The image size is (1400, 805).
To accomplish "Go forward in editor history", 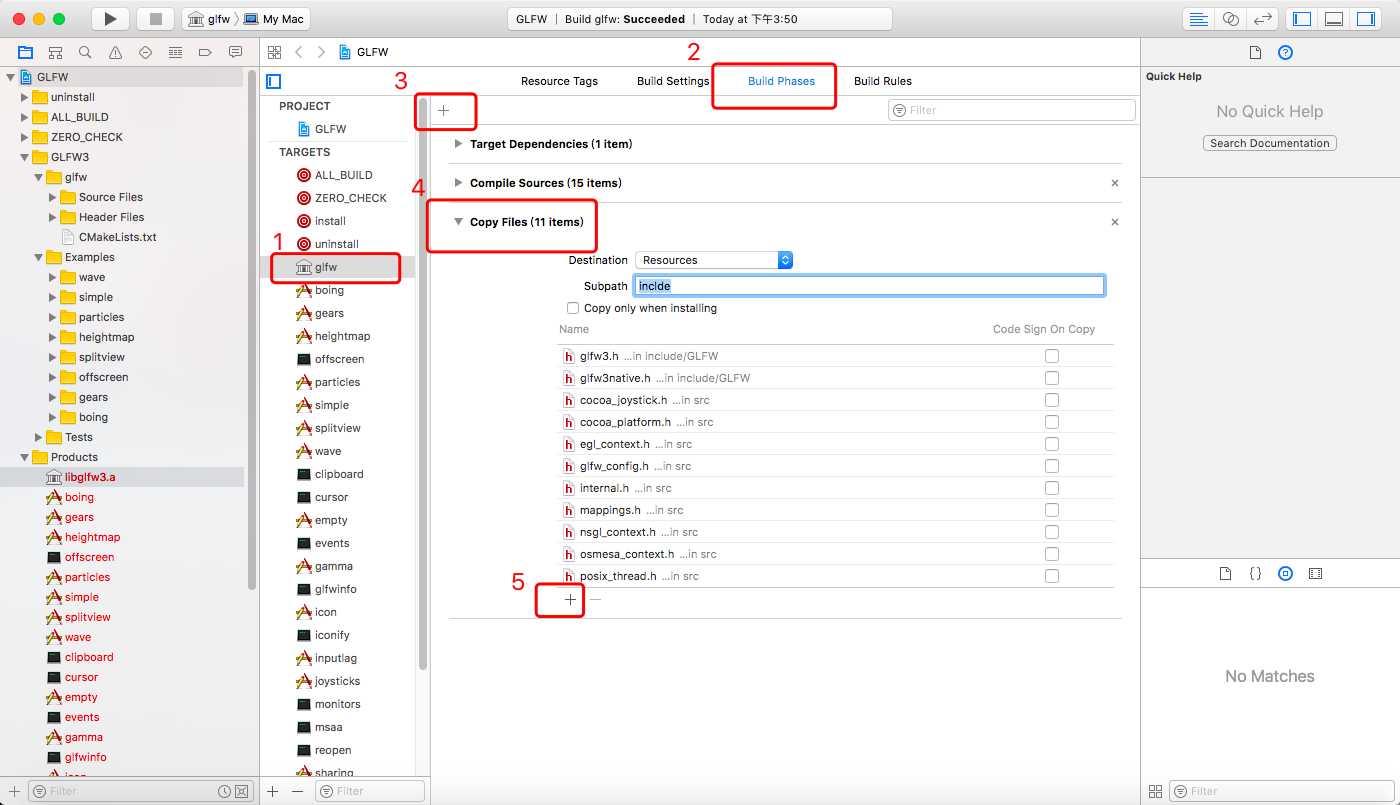I will pyautogui.click(x=321, y=52).
